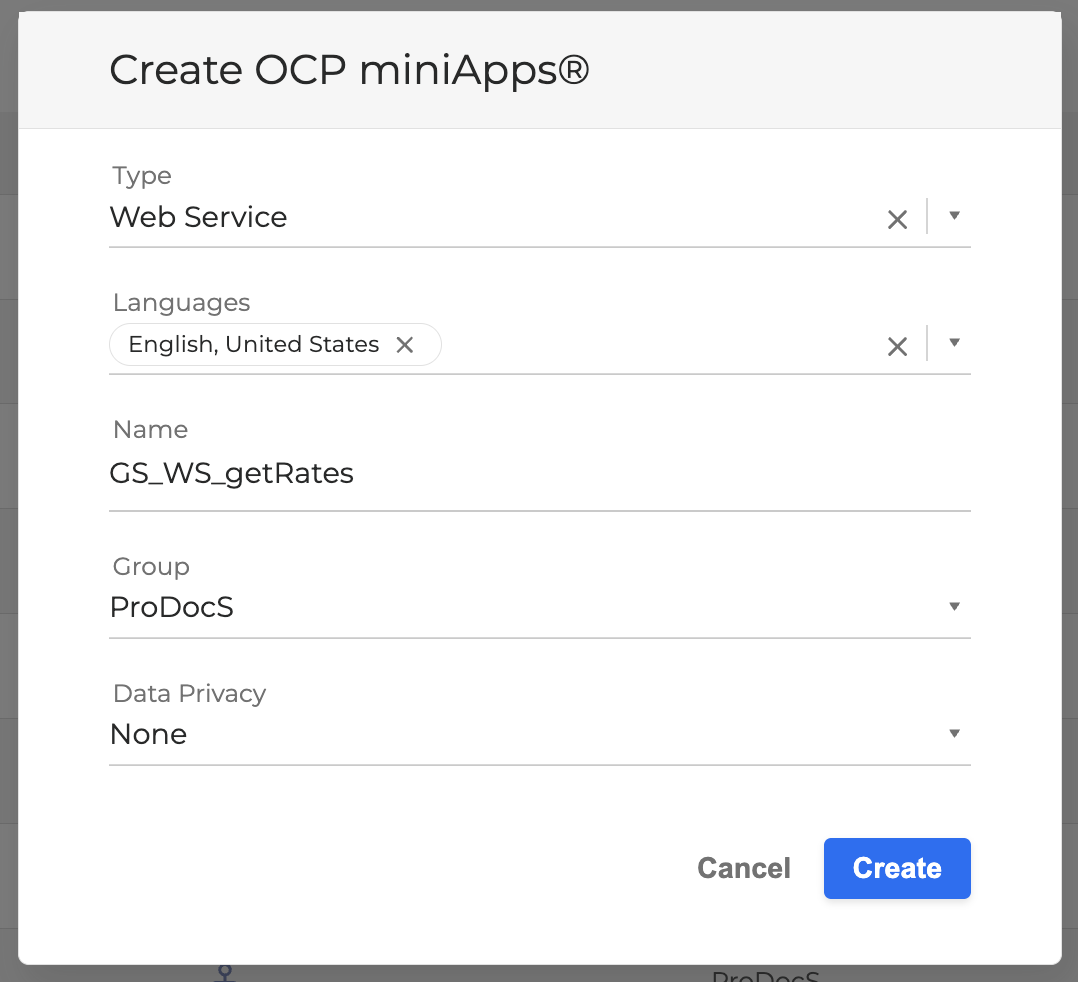Screen dimensions: 1078x982
Task: Click the Group field label
Action: click(151, 567)
